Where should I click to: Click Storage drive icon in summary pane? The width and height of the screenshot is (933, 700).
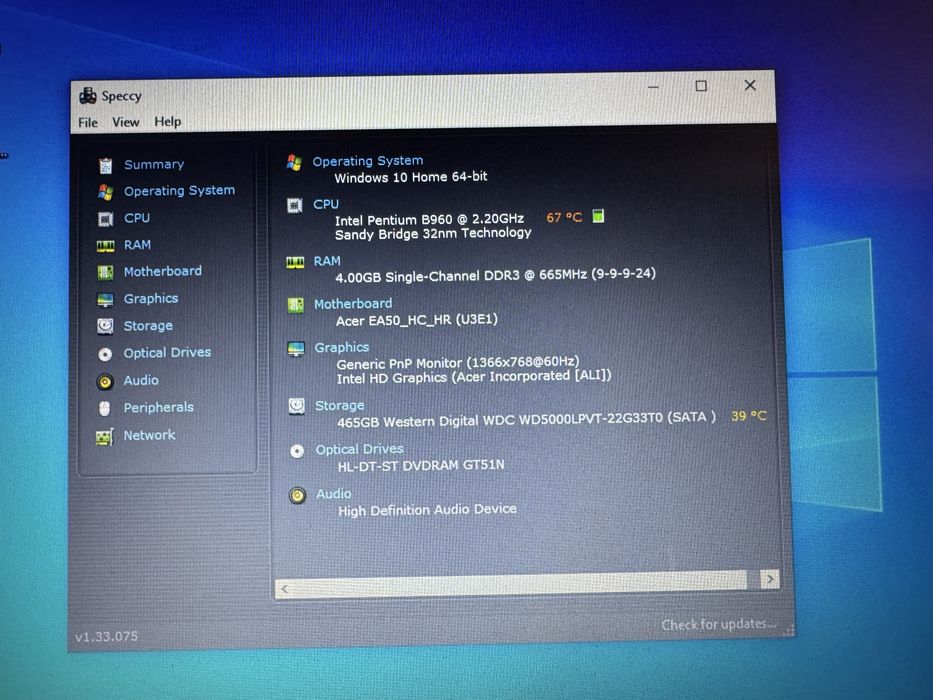[296, 407]
